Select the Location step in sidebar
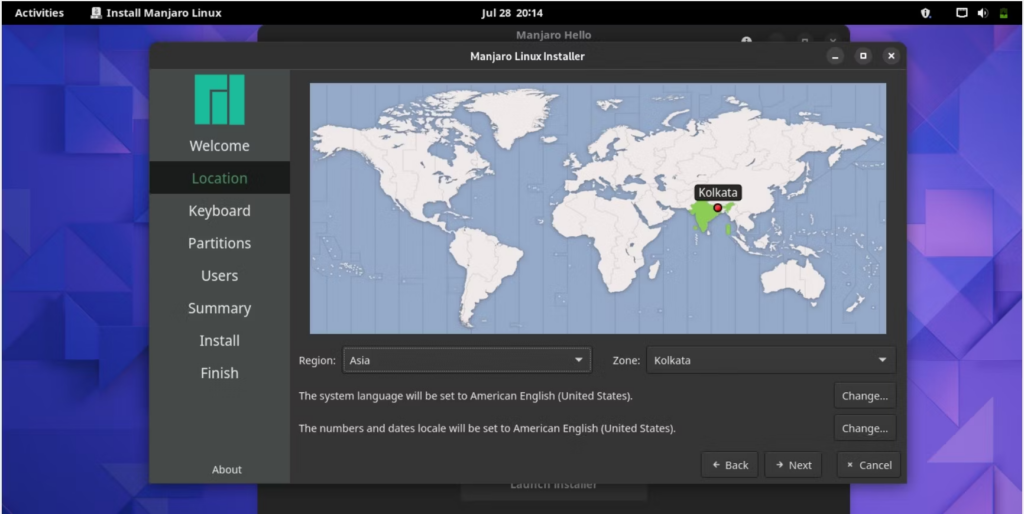This screenshot has width=1024, height=514. coord(219,178)
